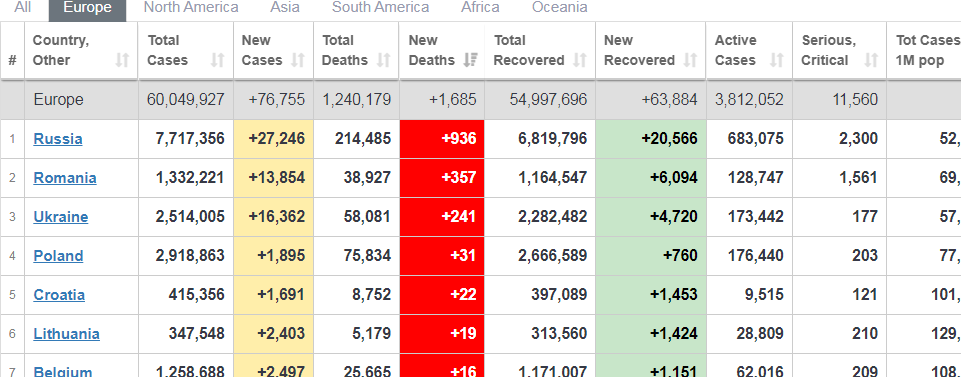961x377 pixels.
Task: Select Ukraine new cases value +16,362
Action: (x=276, y=217)
